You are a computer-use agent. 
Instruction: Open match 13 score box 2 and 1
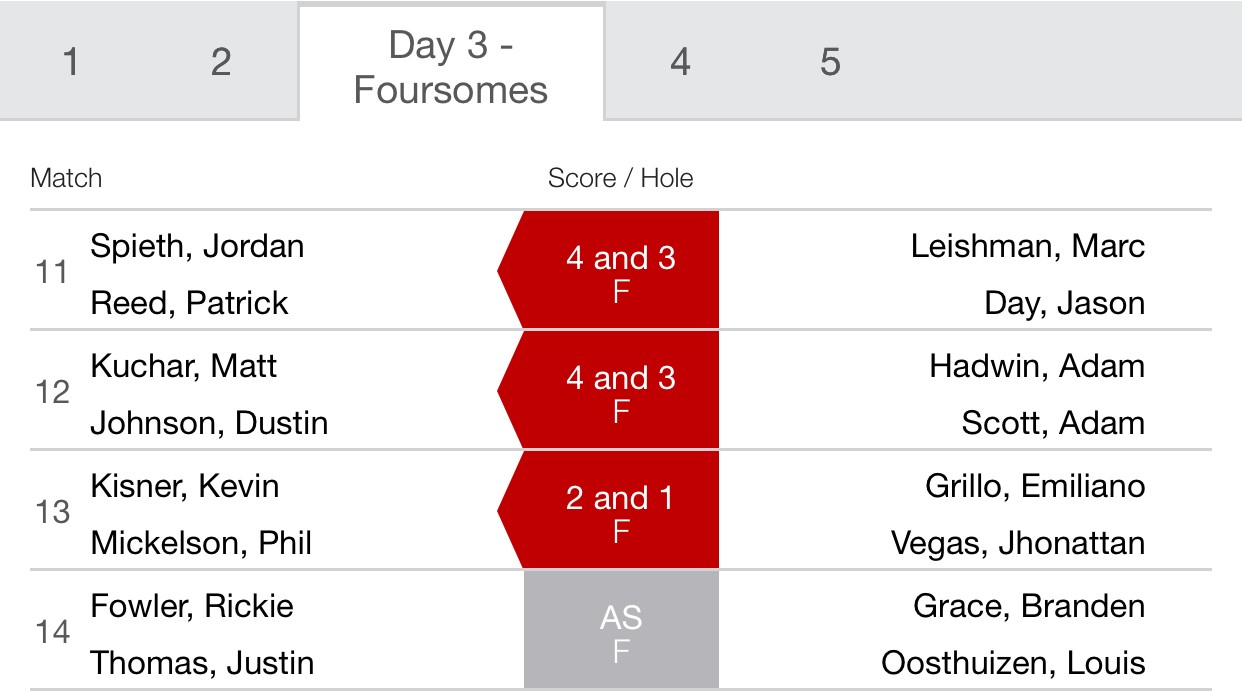609,510
